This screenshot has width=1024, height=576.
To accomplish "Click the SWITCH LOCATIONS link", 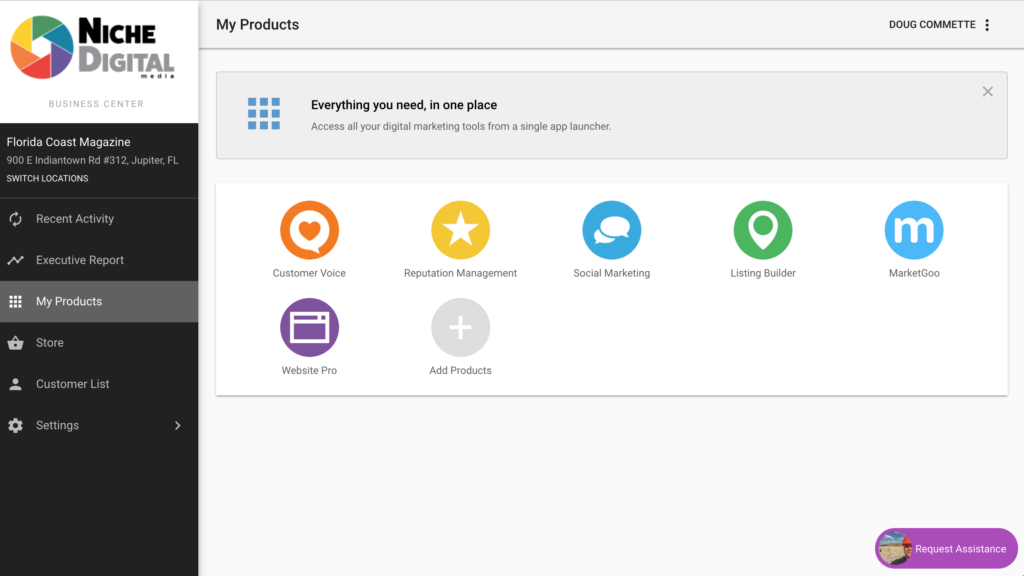I will coord(47,178).
